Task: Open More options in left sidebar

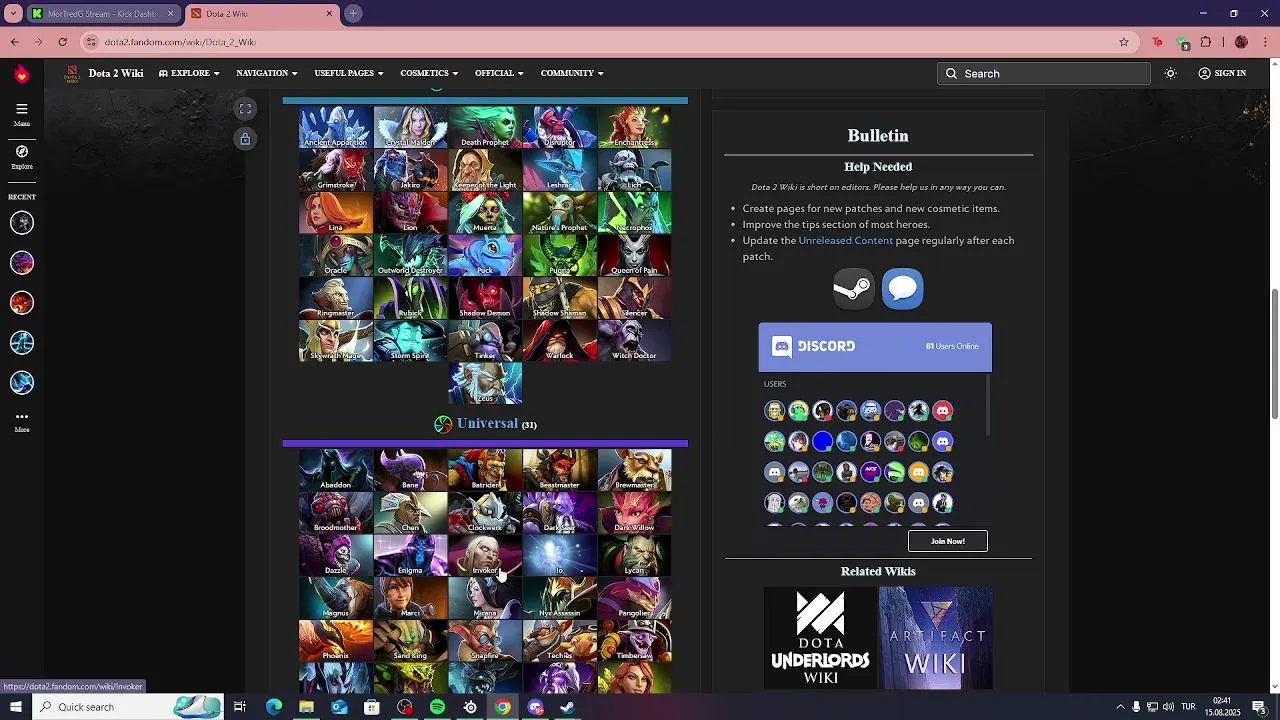Action: [x=21, y=421]
